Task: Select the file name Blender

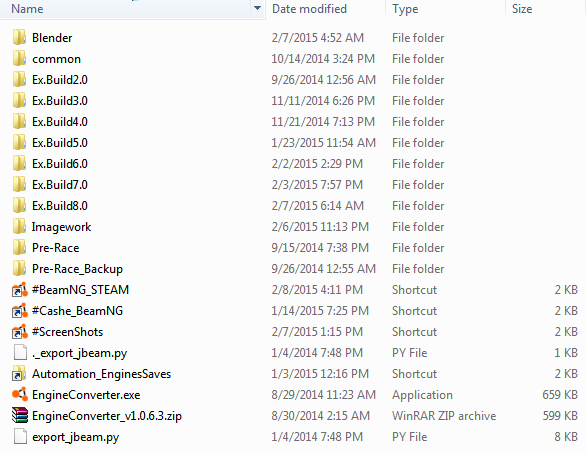Action: click(52, 38)
